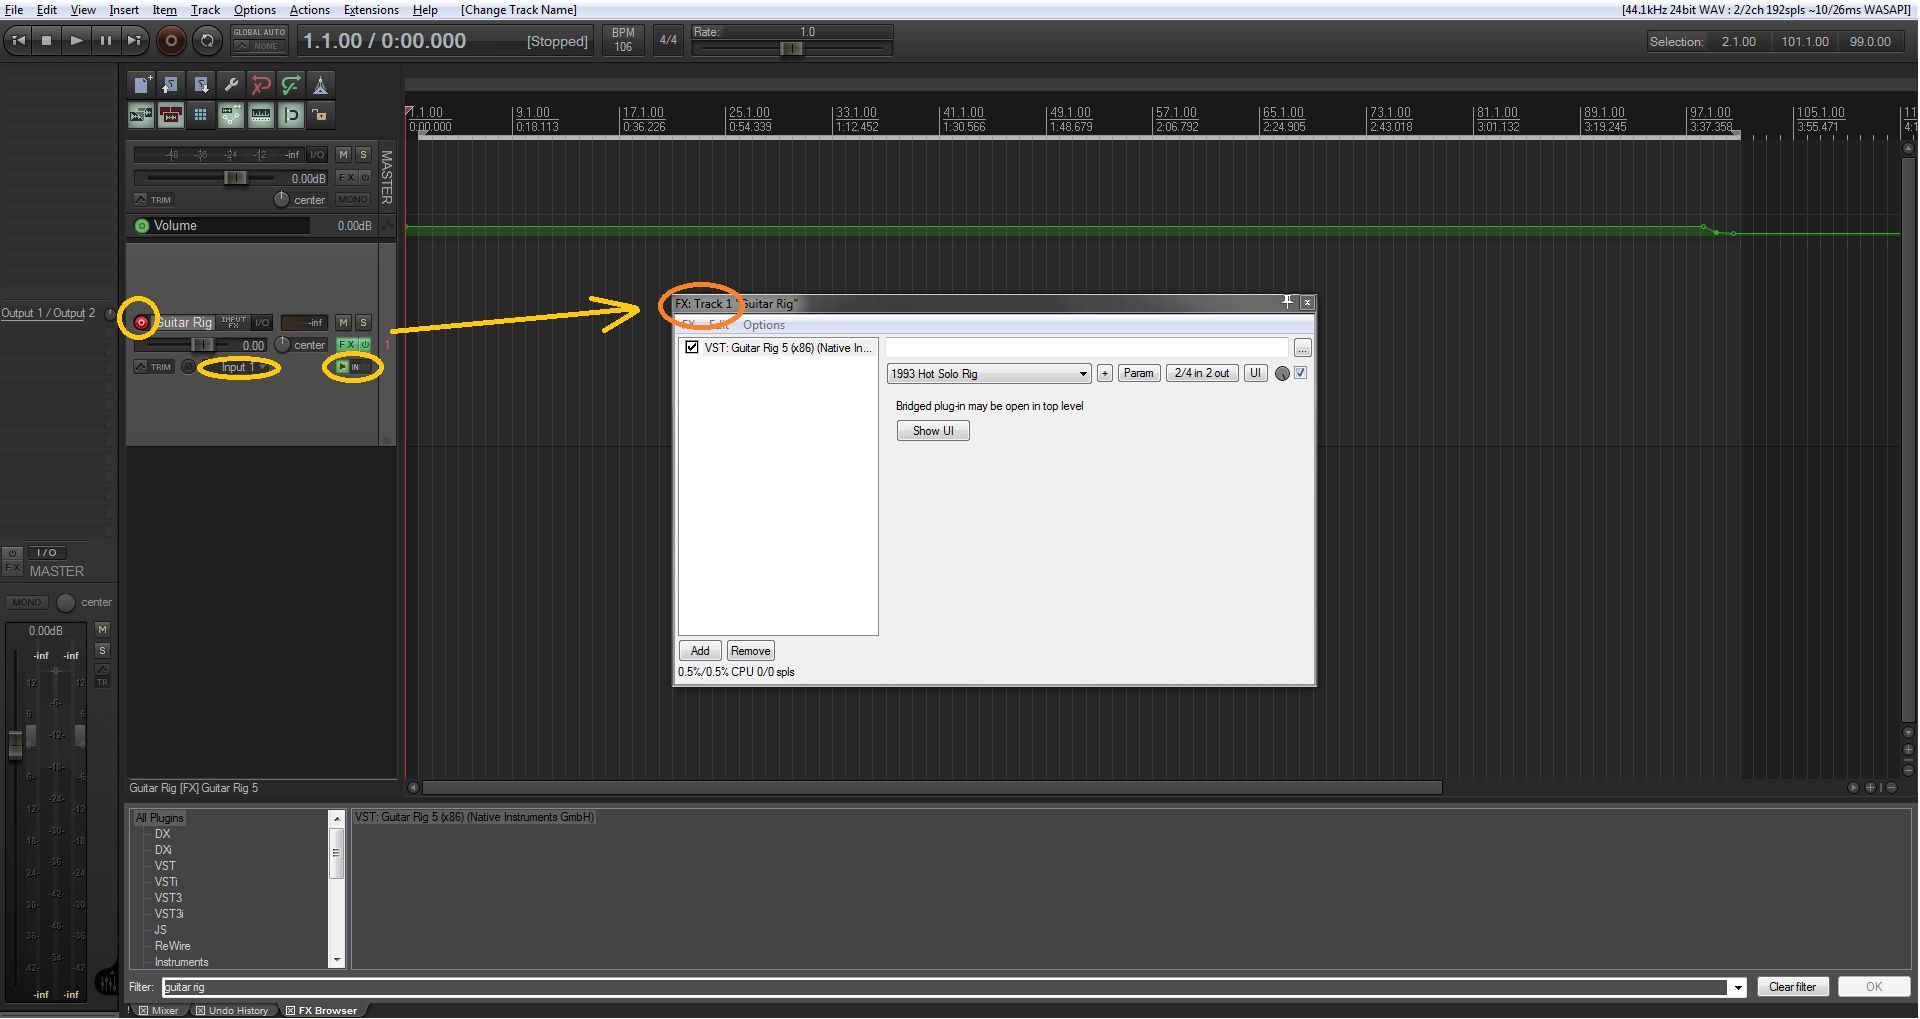Toggle the transport Repeat loop button
Screen dimensions: 1920x1019
click(207, 41)
